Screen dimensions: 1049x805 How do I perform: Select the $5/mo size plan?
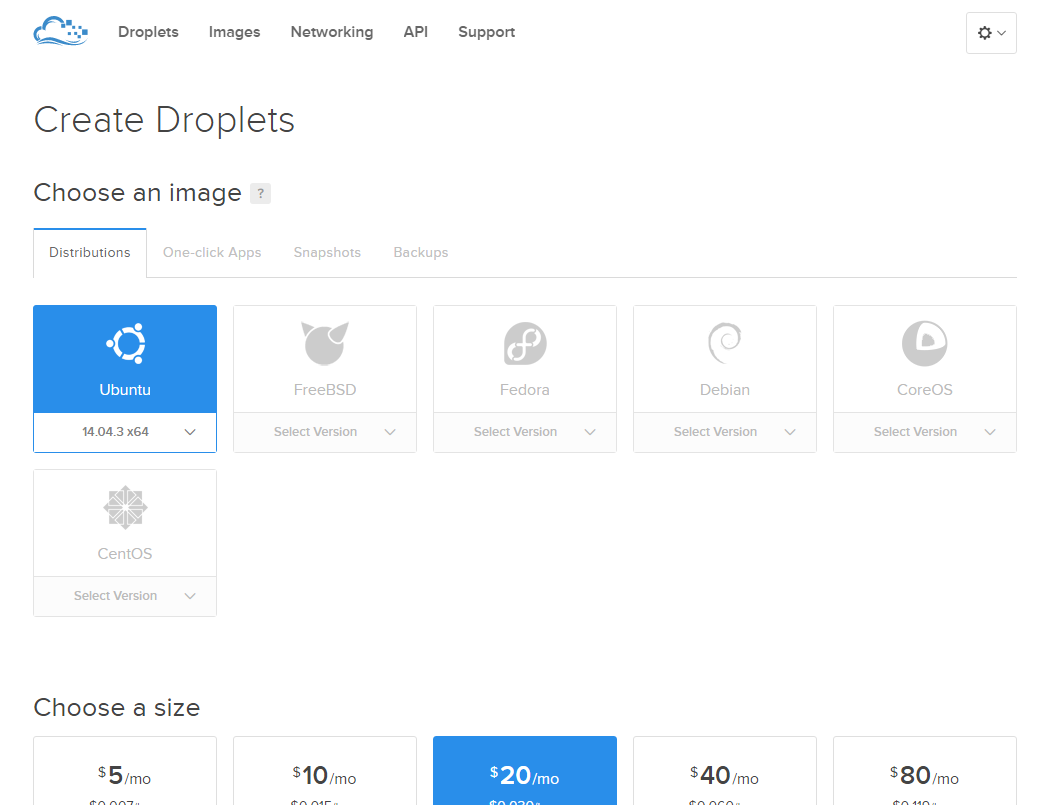(125, 775)
